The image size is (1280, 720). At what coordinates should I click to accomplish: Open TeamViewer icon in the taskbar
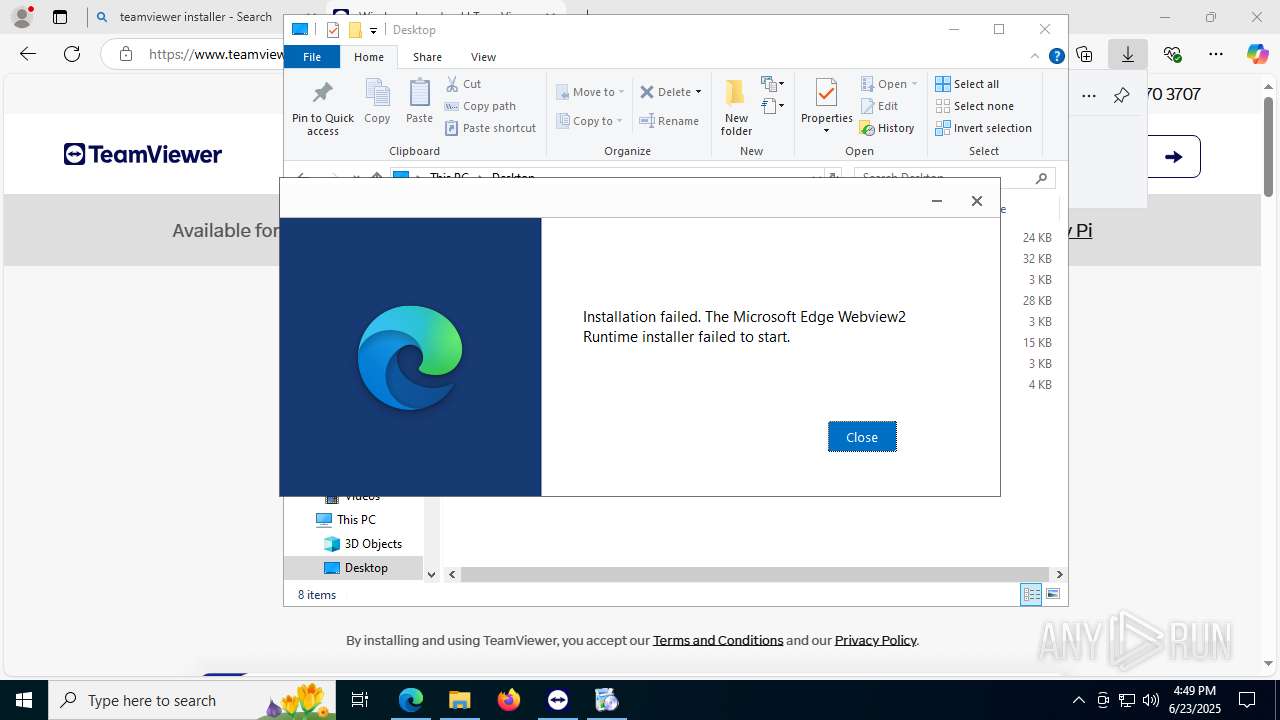click(558, 700)
